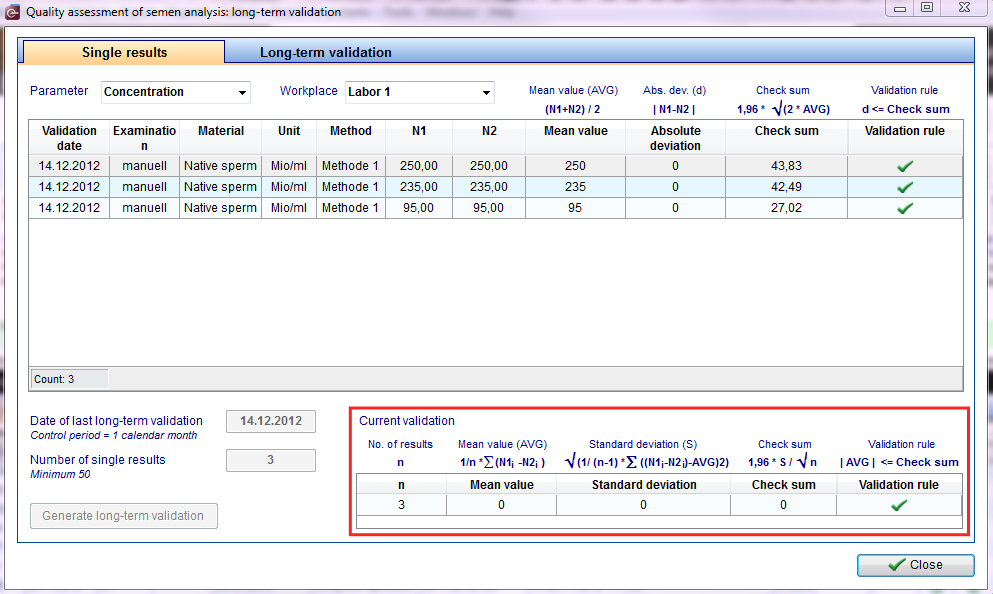The image size is (993, 594).
Task: Select N1 cell 250,00
Action: tap(419, 166)
